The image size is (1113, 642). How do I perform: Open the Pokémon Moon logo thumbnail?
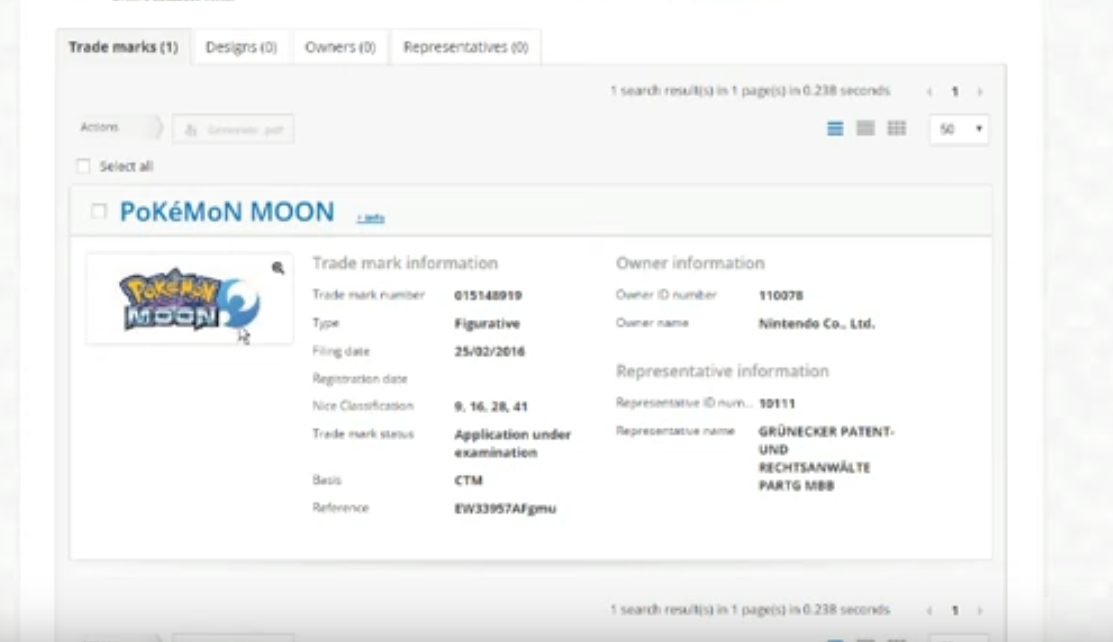tap(190, 299)
